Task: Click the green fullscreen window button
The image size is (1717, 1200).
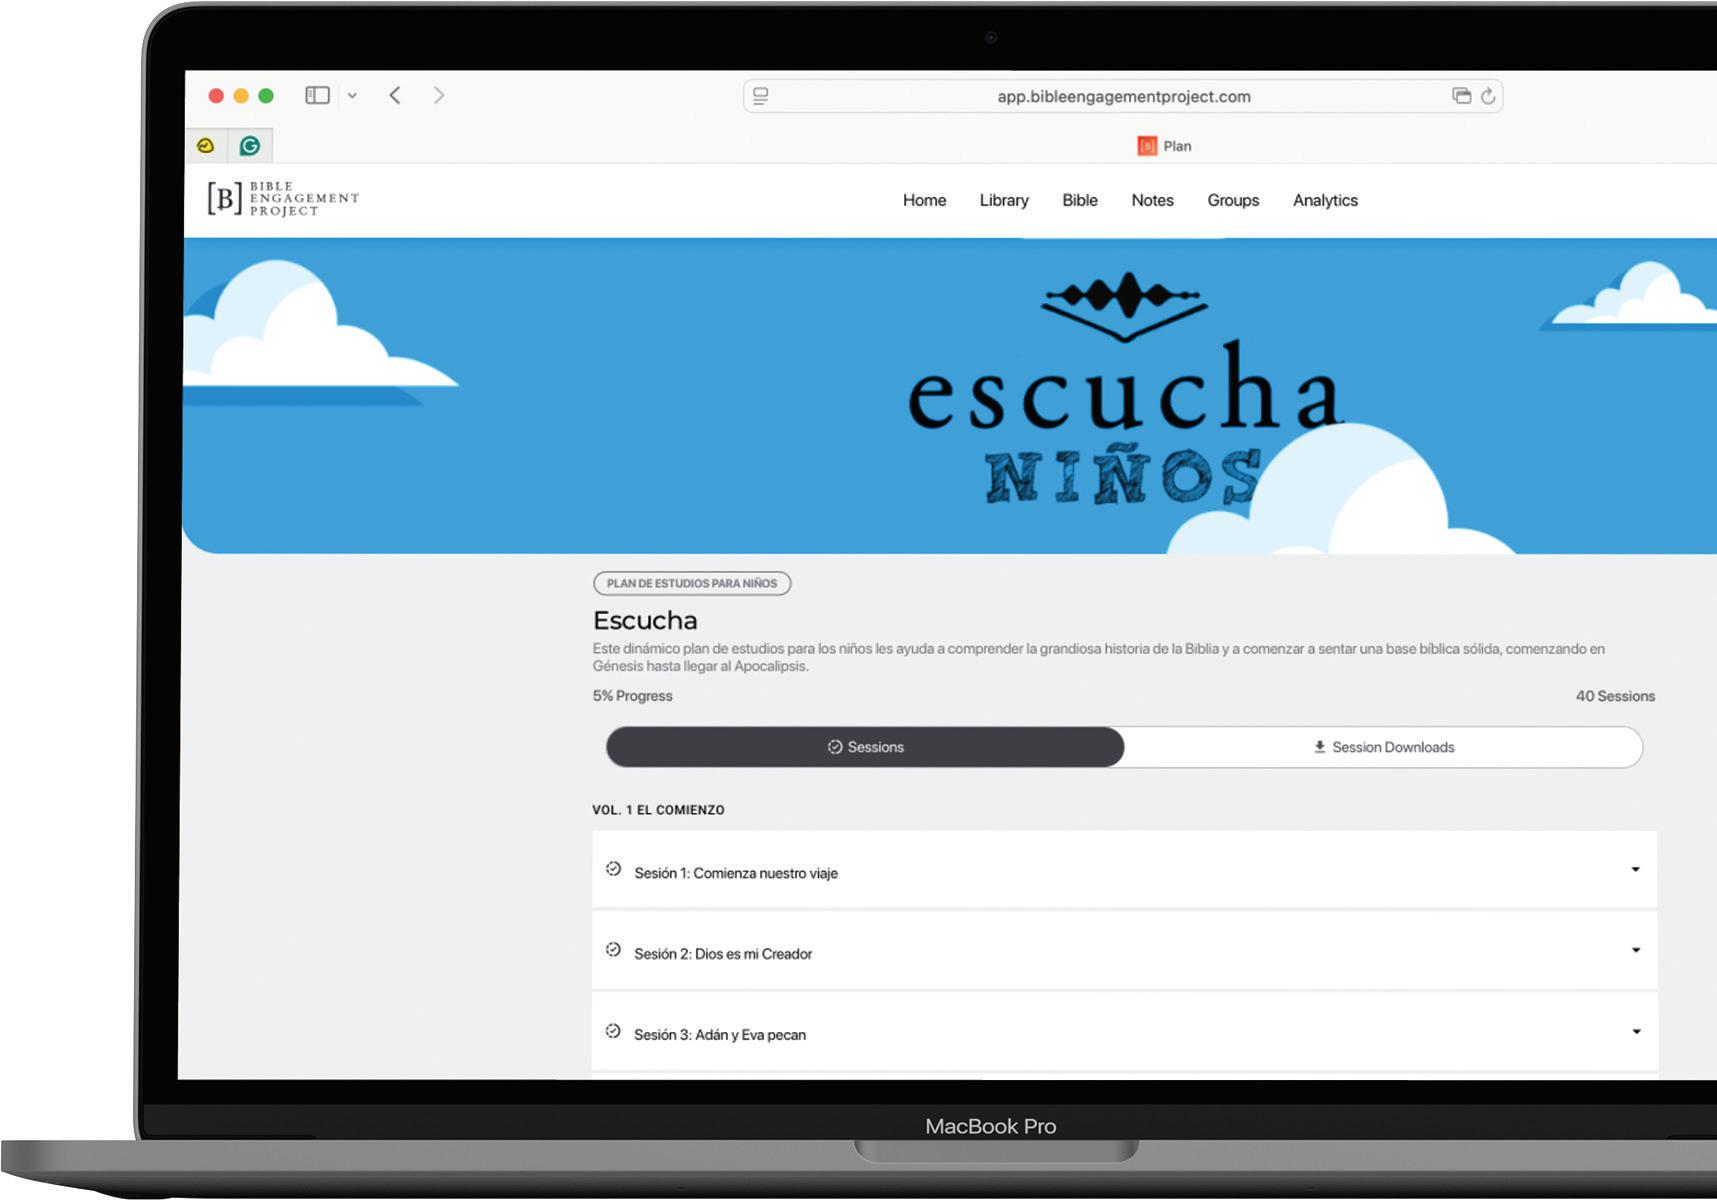Action: (266, 96)
